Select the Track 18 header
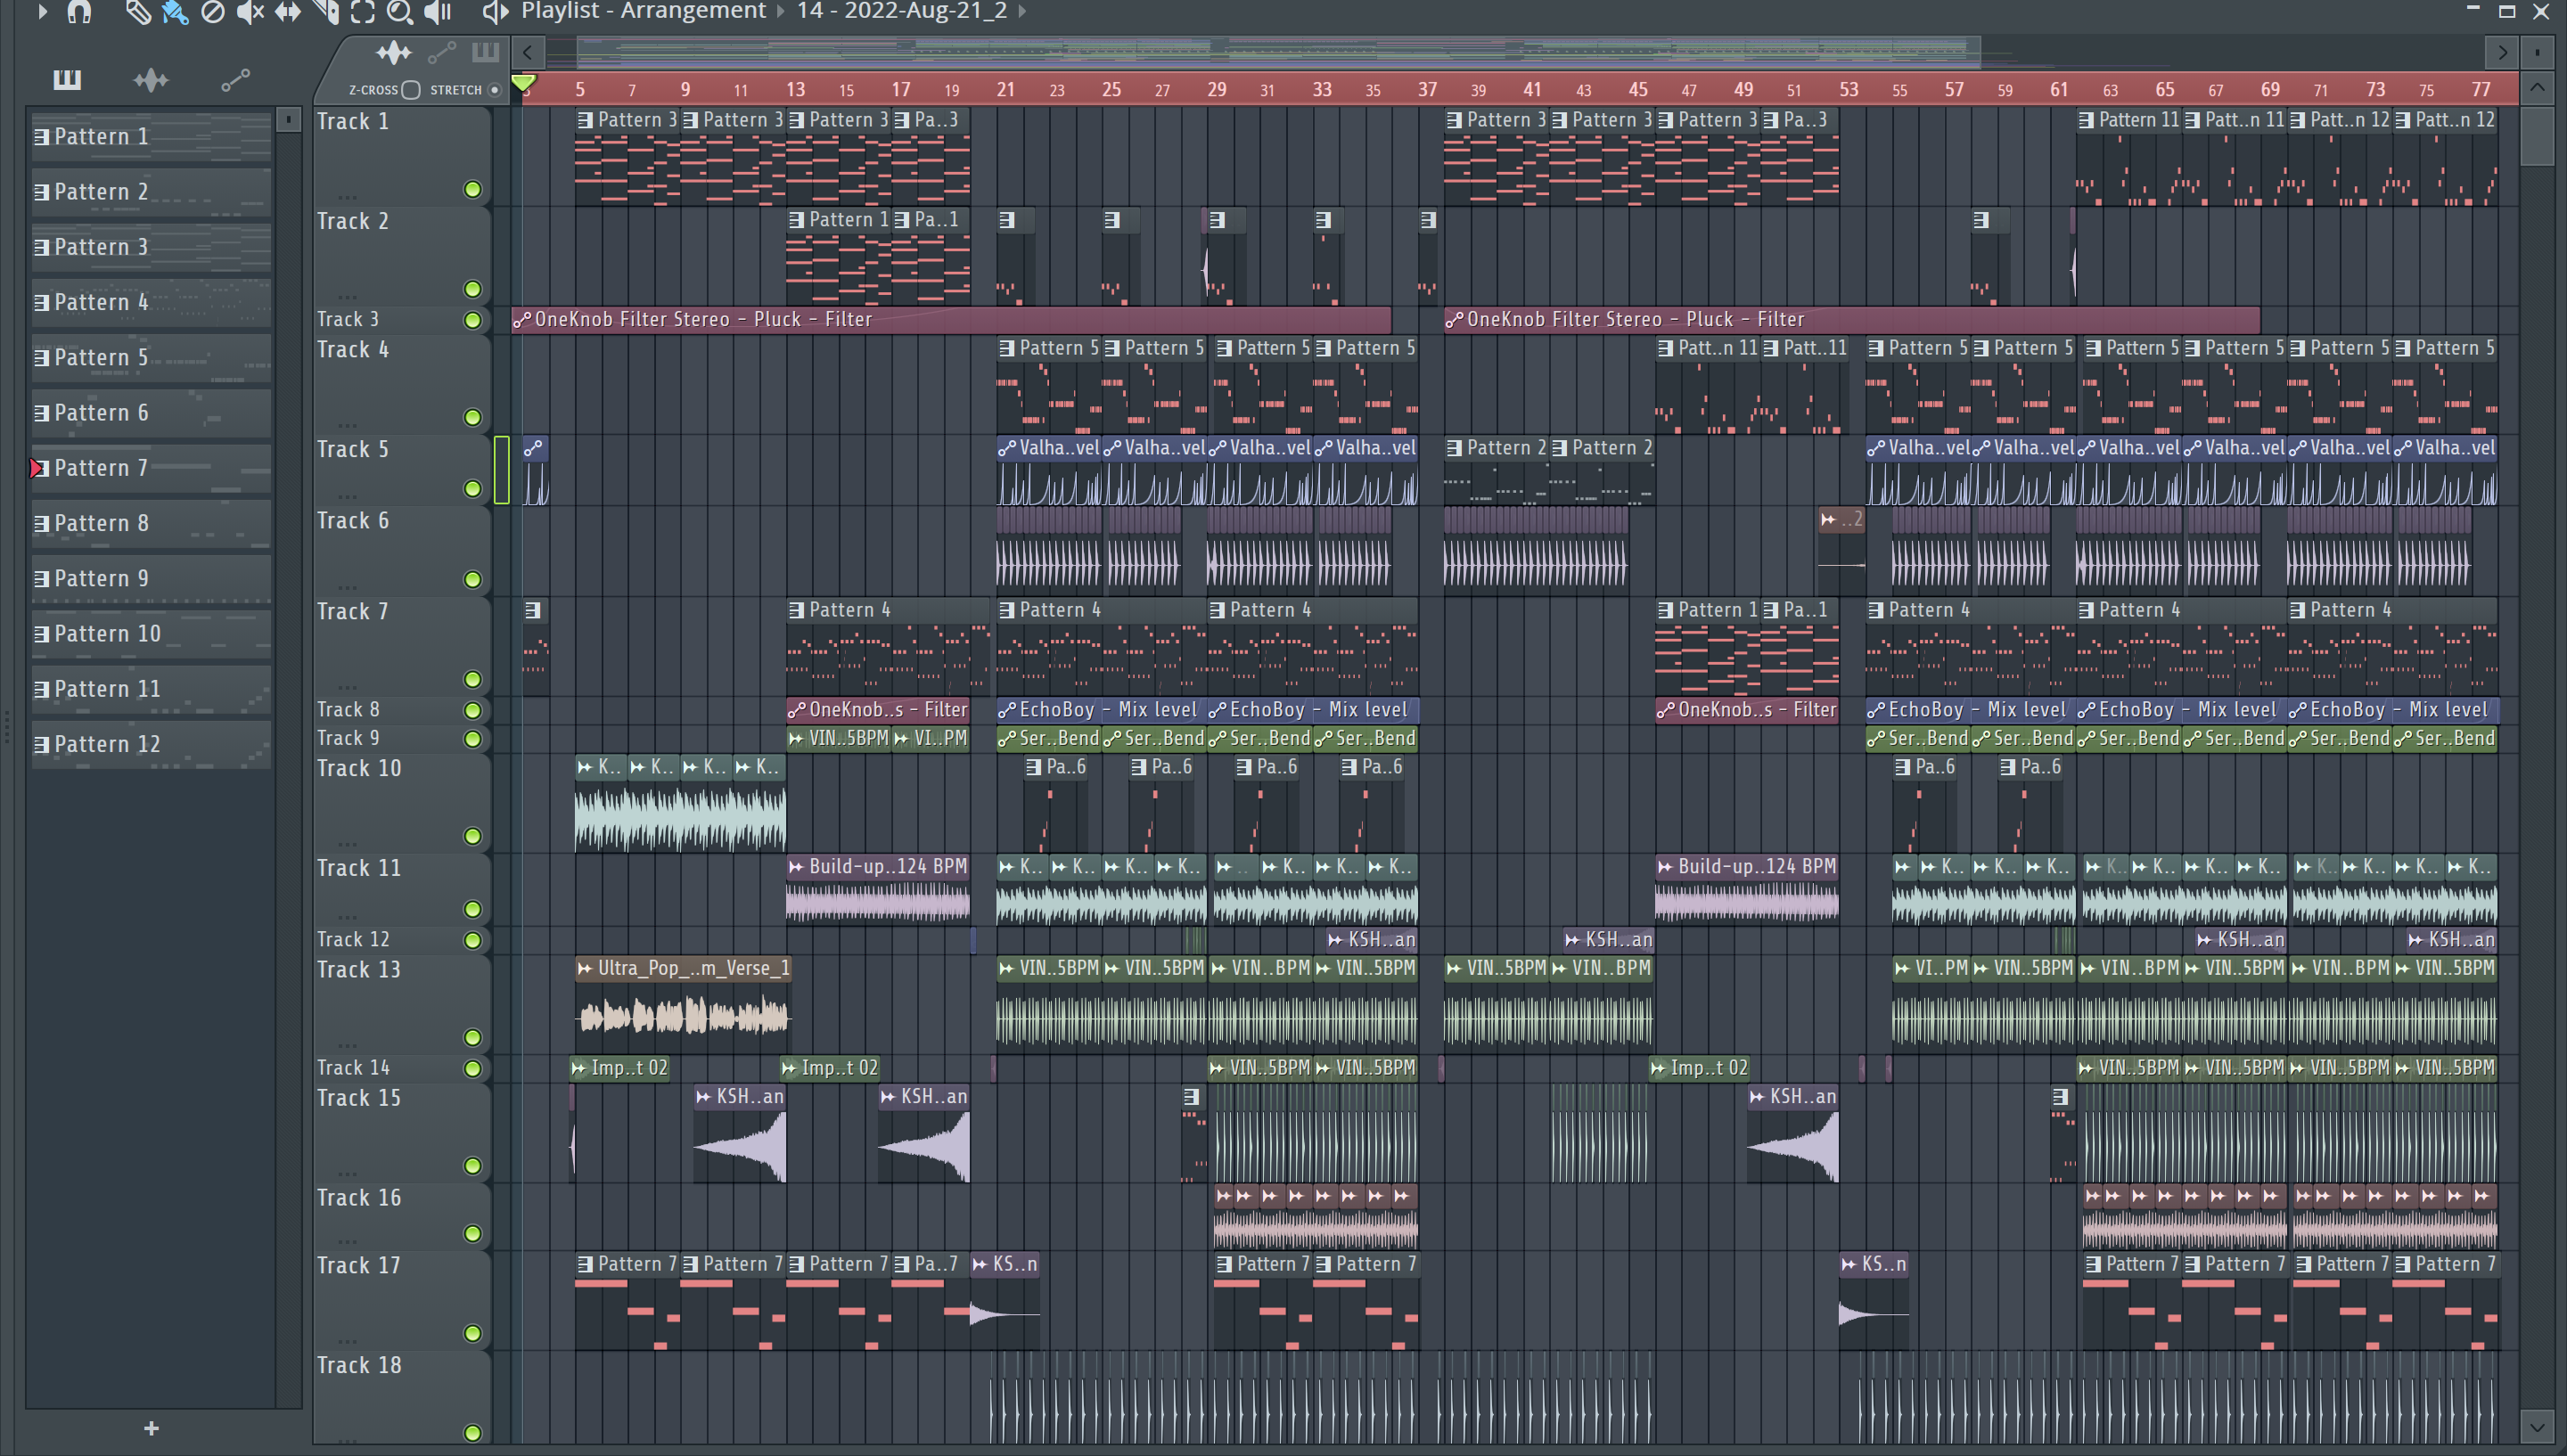2567x1456 pixels. point(402,1398)
